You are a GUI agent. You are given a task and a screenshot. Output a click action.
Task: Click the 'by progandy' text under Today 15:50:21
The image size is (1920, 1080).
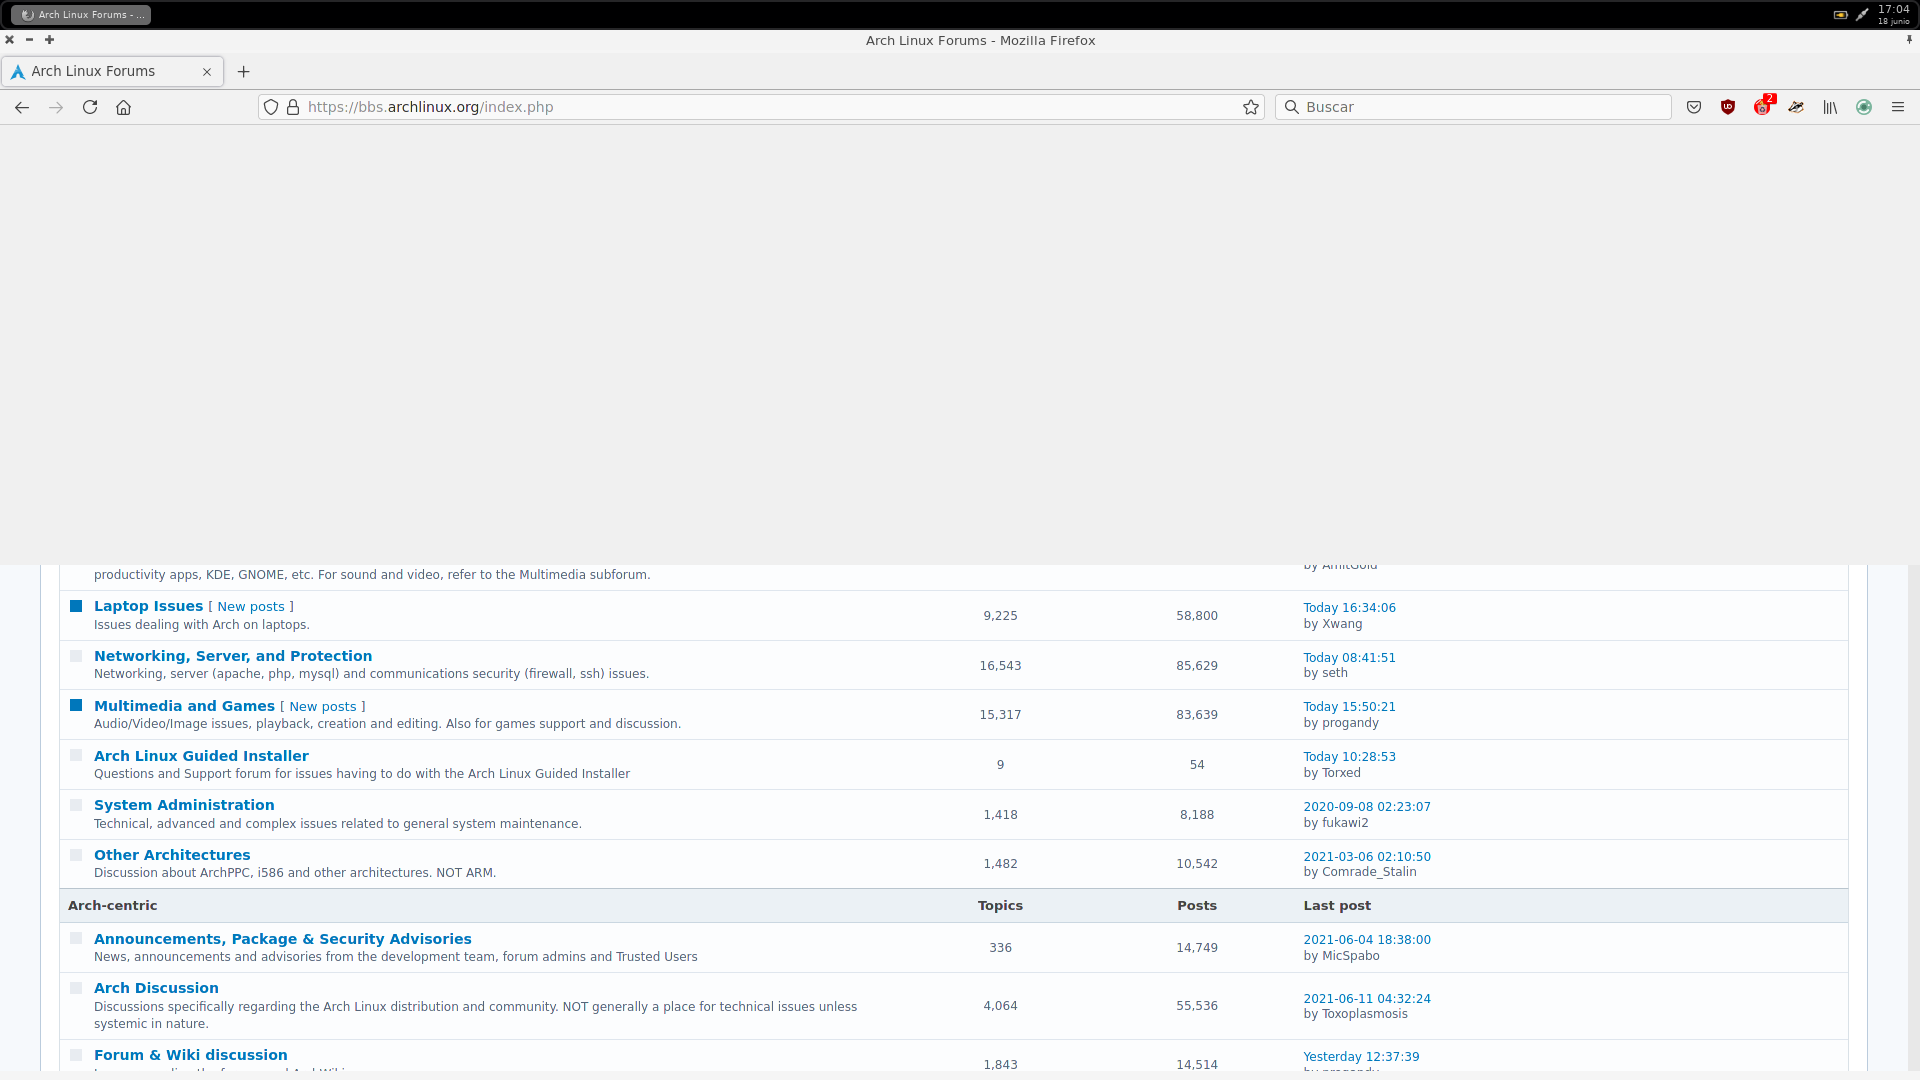(1341, 723)
